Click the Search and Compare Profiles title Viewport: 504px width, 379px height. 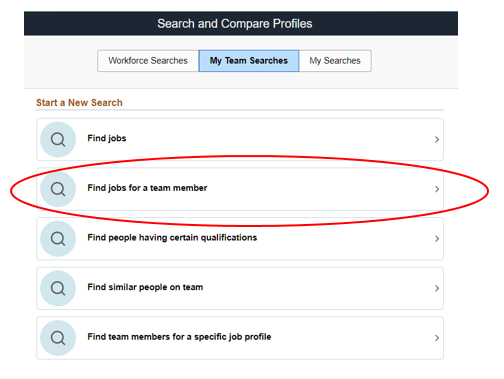coord(235,24)
